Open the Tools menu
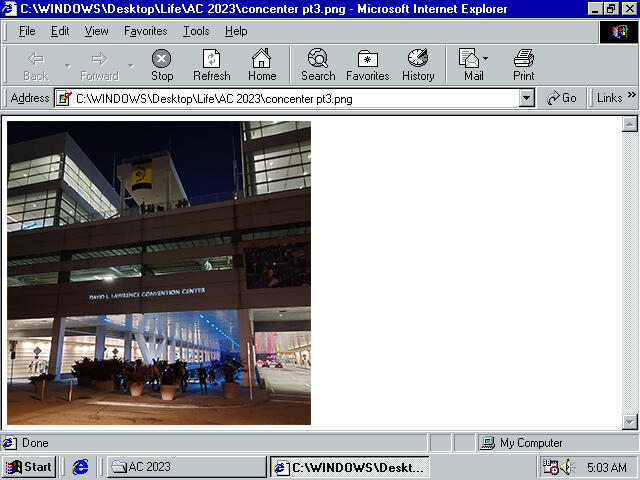Viewport: 640px width, 480px height. coord(196,31)
